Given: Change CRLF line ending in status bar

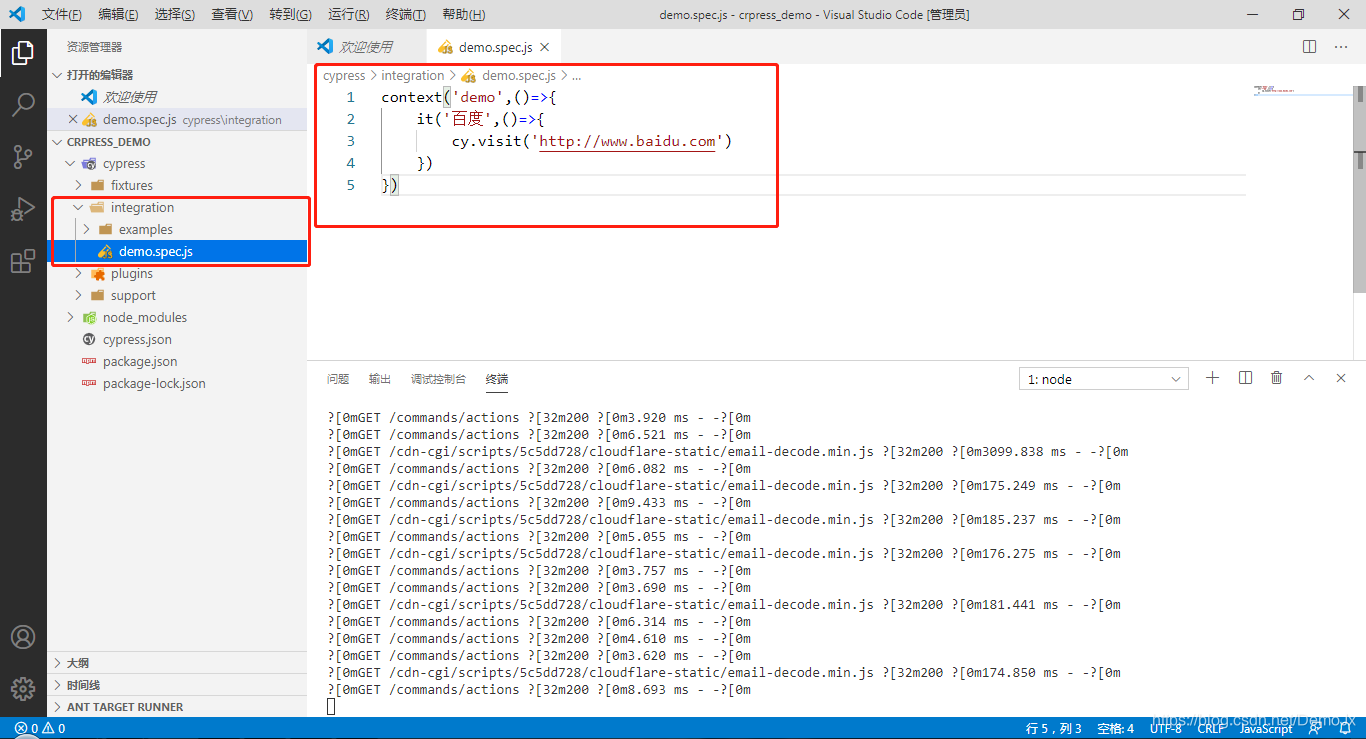Looking at the screenshot, I should [x=1212, y=728].
